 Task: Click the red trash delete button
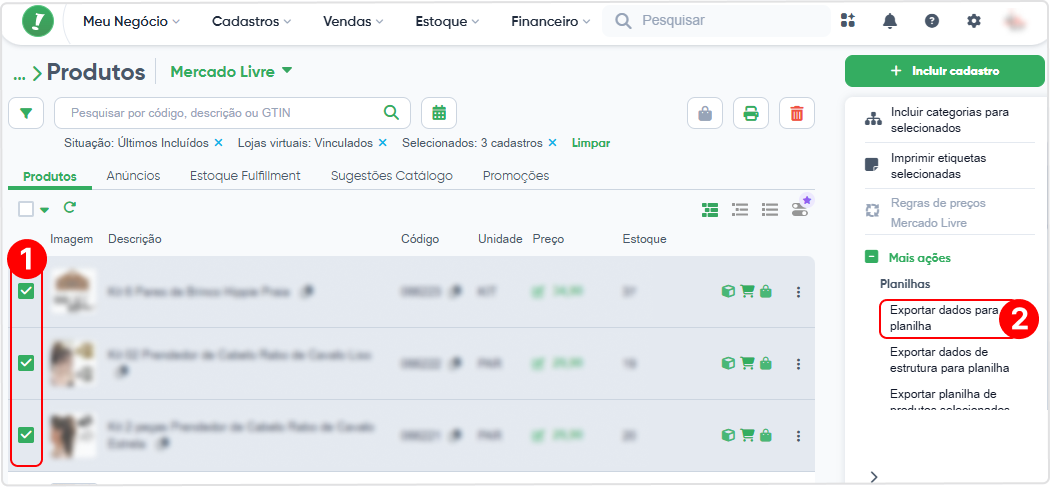pyautogui.click(x=797, y=113)
